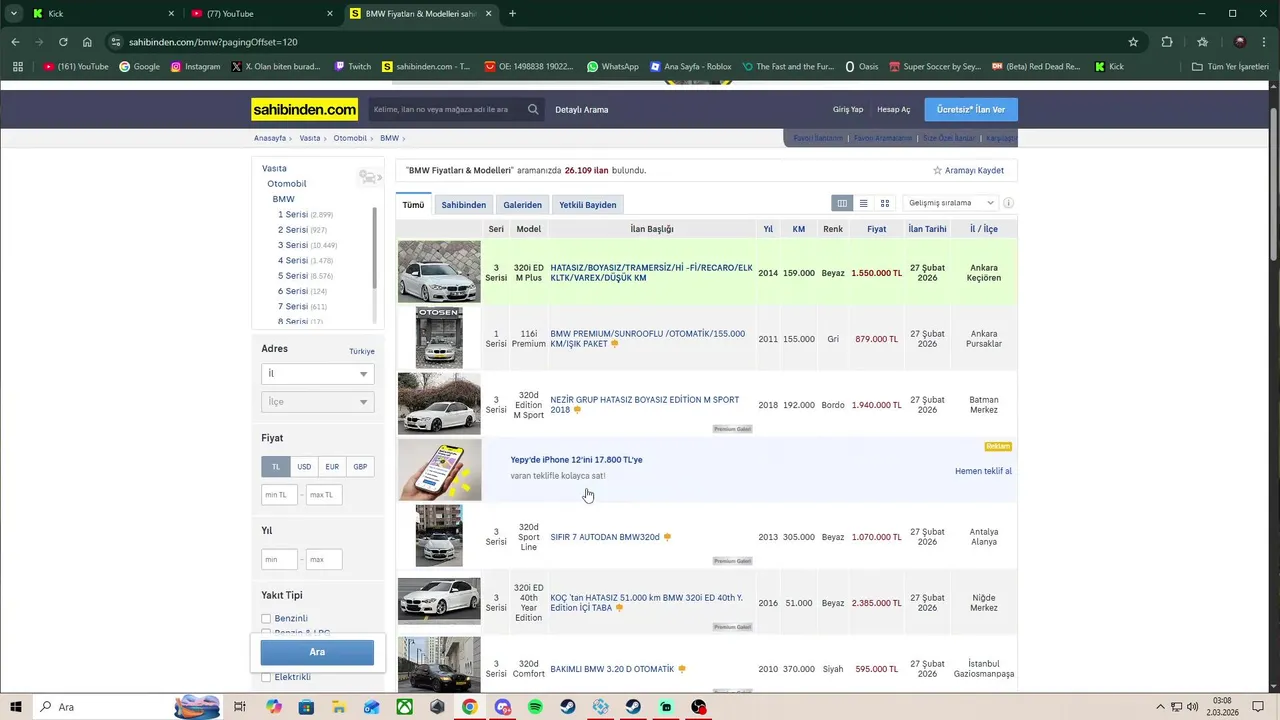Image resolution: width=1280 pixels, height=720 pixels.
Task: Open Chrome tab search dropdown arrow
Action: pos(14,14)
